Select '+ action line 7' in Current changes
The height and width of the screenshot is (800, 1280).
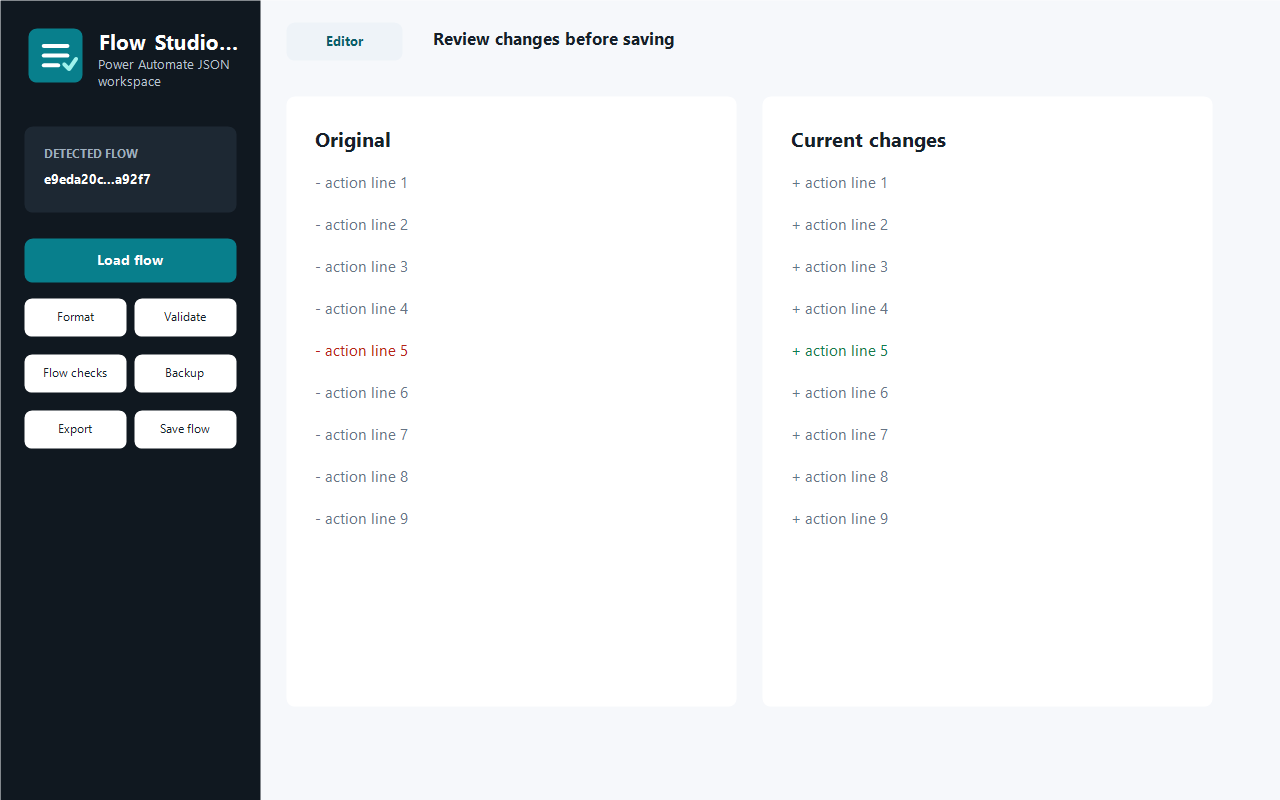tap(840, 435)
